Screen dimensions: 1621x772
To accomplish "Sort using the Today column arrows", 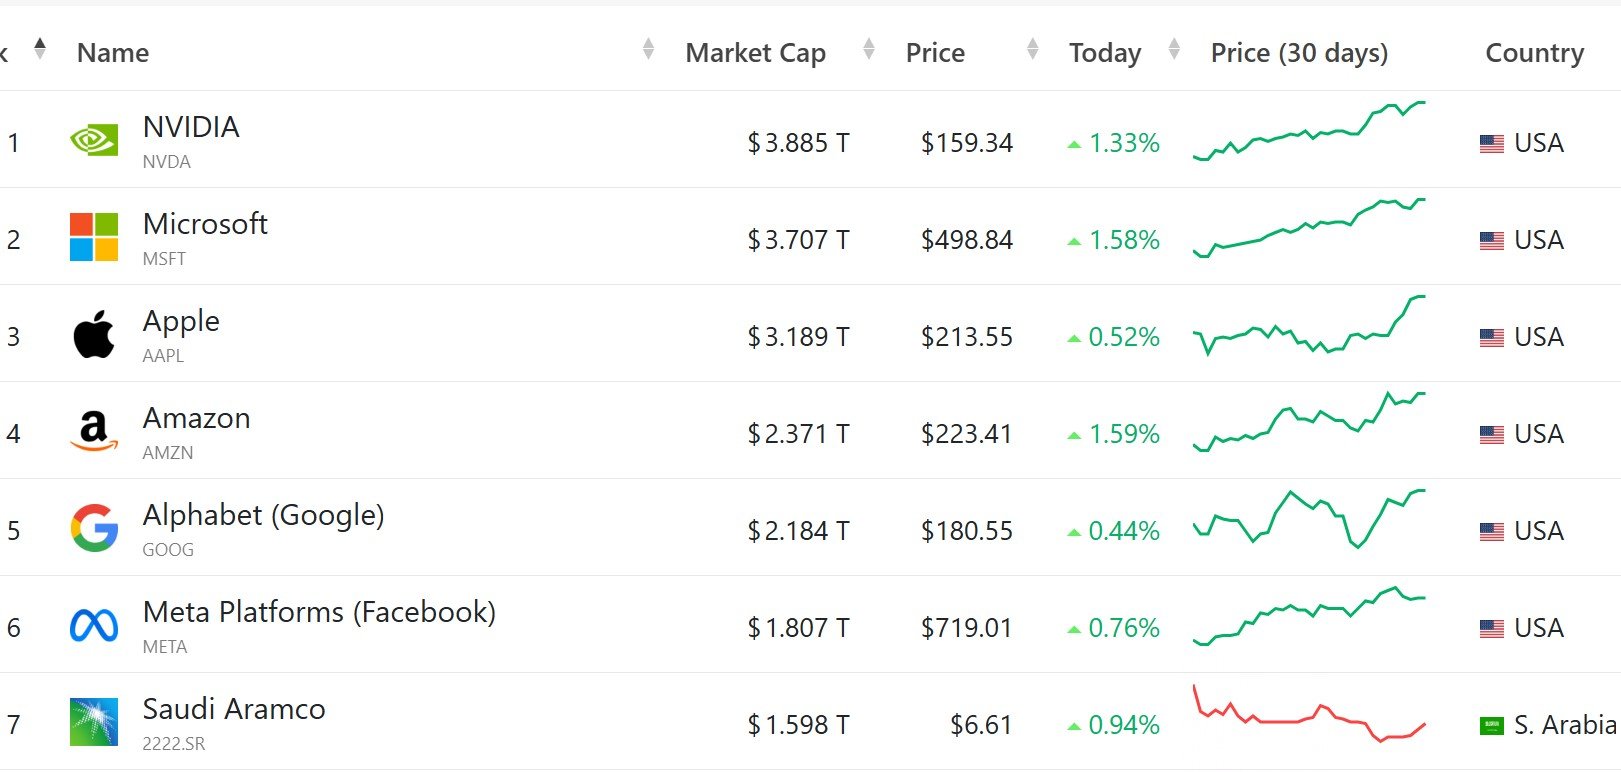I will (x=1175, y=48).
